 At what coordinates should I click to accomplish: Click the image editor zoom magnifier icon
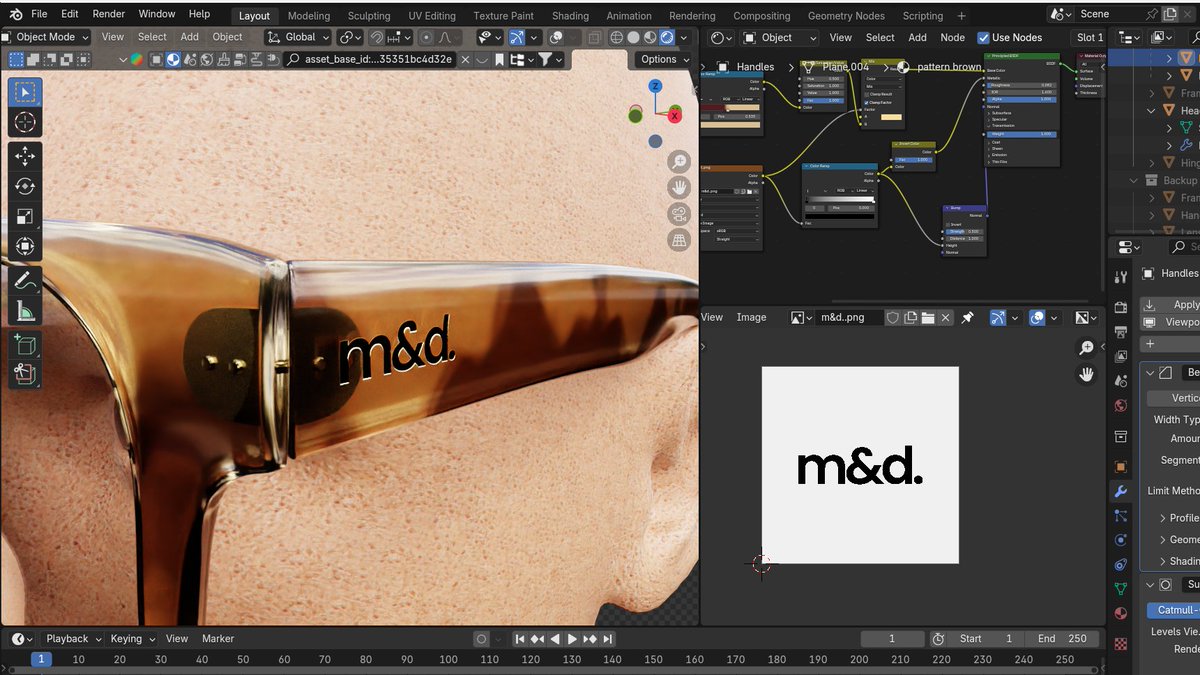1087,348
